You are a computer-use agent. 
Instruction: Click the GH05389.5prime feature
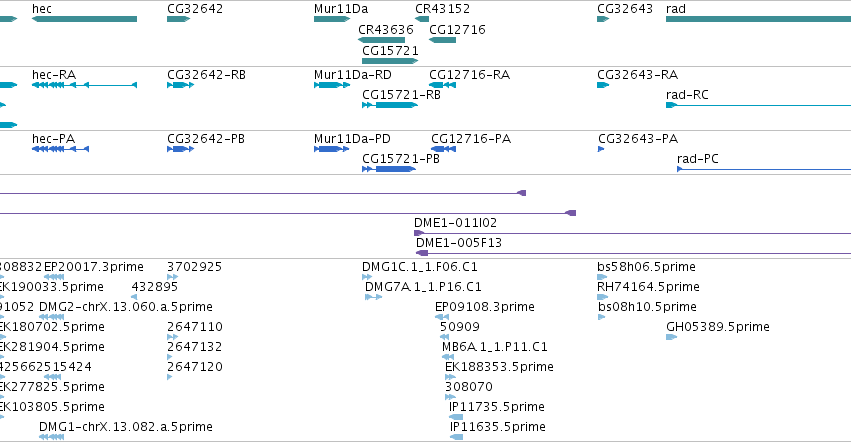coord(671,337)
